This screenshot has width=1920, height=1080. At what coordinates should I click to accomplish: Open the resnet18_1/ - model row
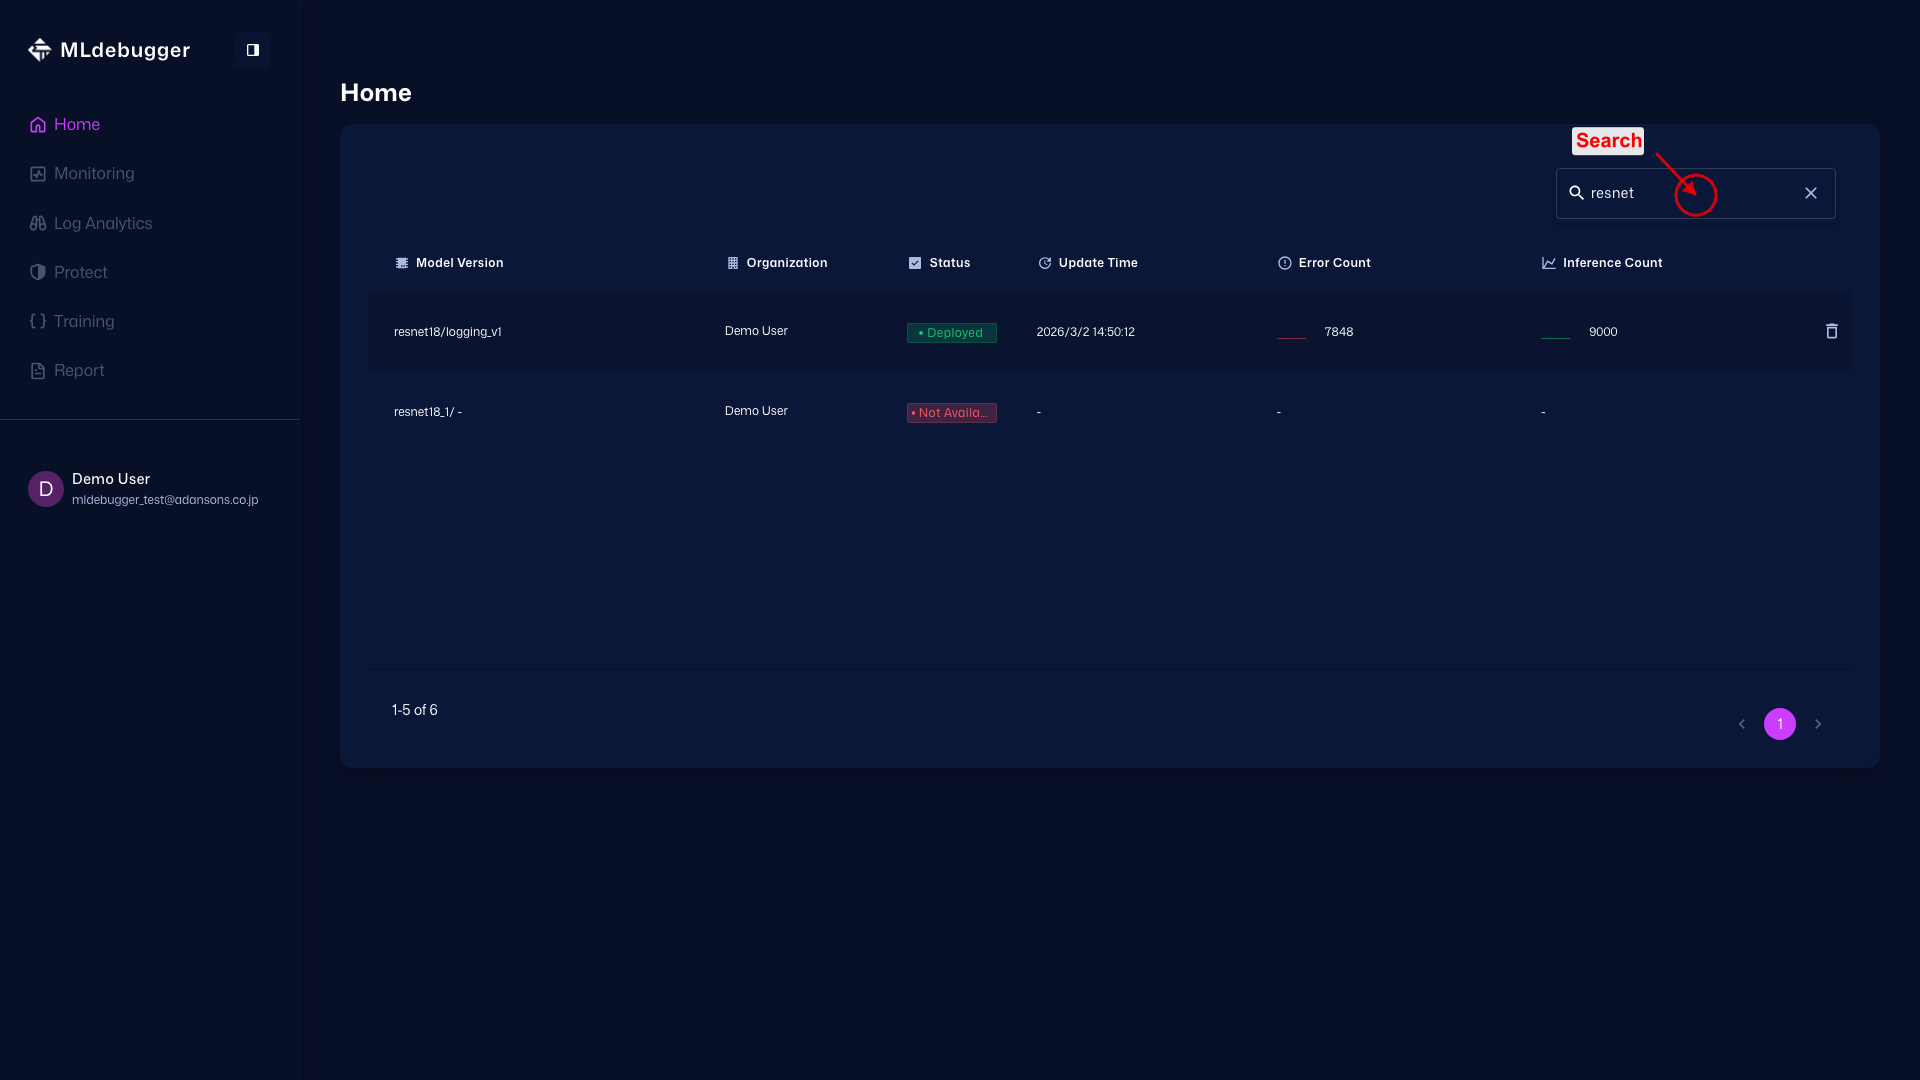tap(428, 412)
